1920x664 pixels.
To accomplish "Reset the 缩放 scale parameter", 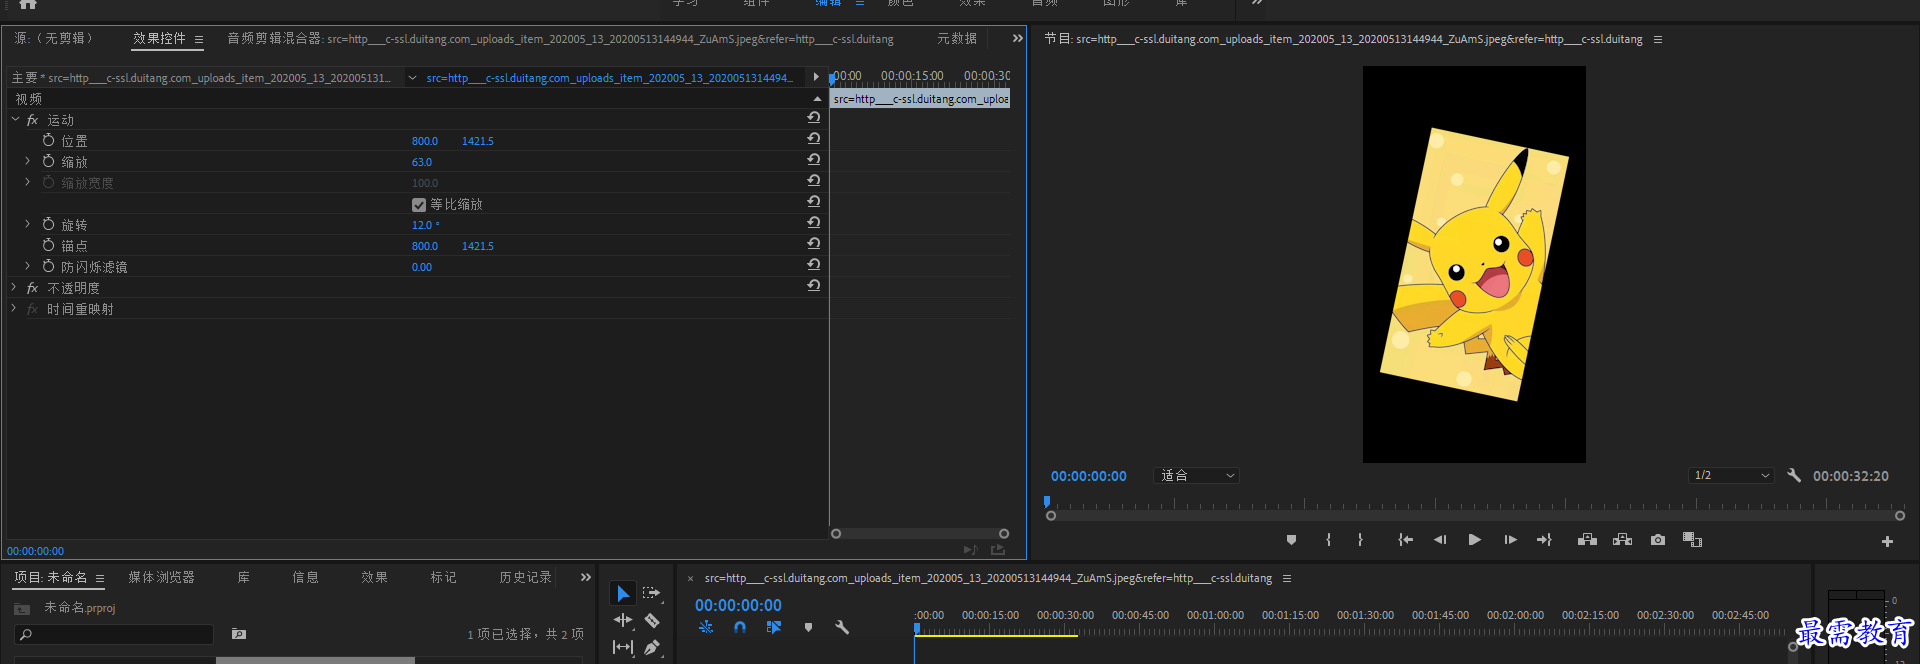I will 814,160.
